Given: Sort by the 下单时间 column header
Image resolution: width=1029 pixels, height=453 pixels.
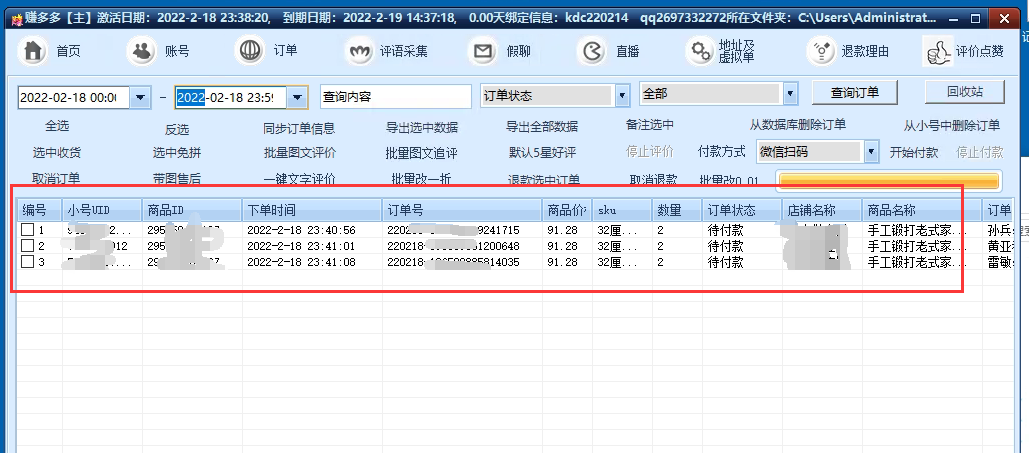Looking at the screenshot, I should [312, 210].
